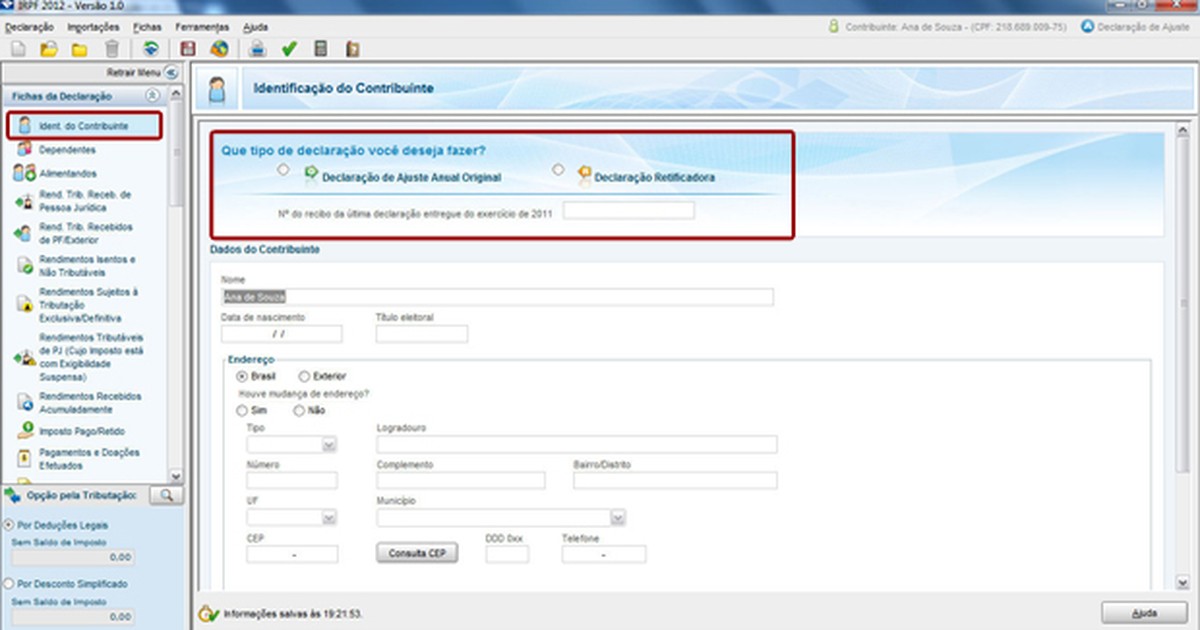This screenshot has height=630, width=1200.
Task: Click the printer icon in toolbar
Action: point(257,48)
